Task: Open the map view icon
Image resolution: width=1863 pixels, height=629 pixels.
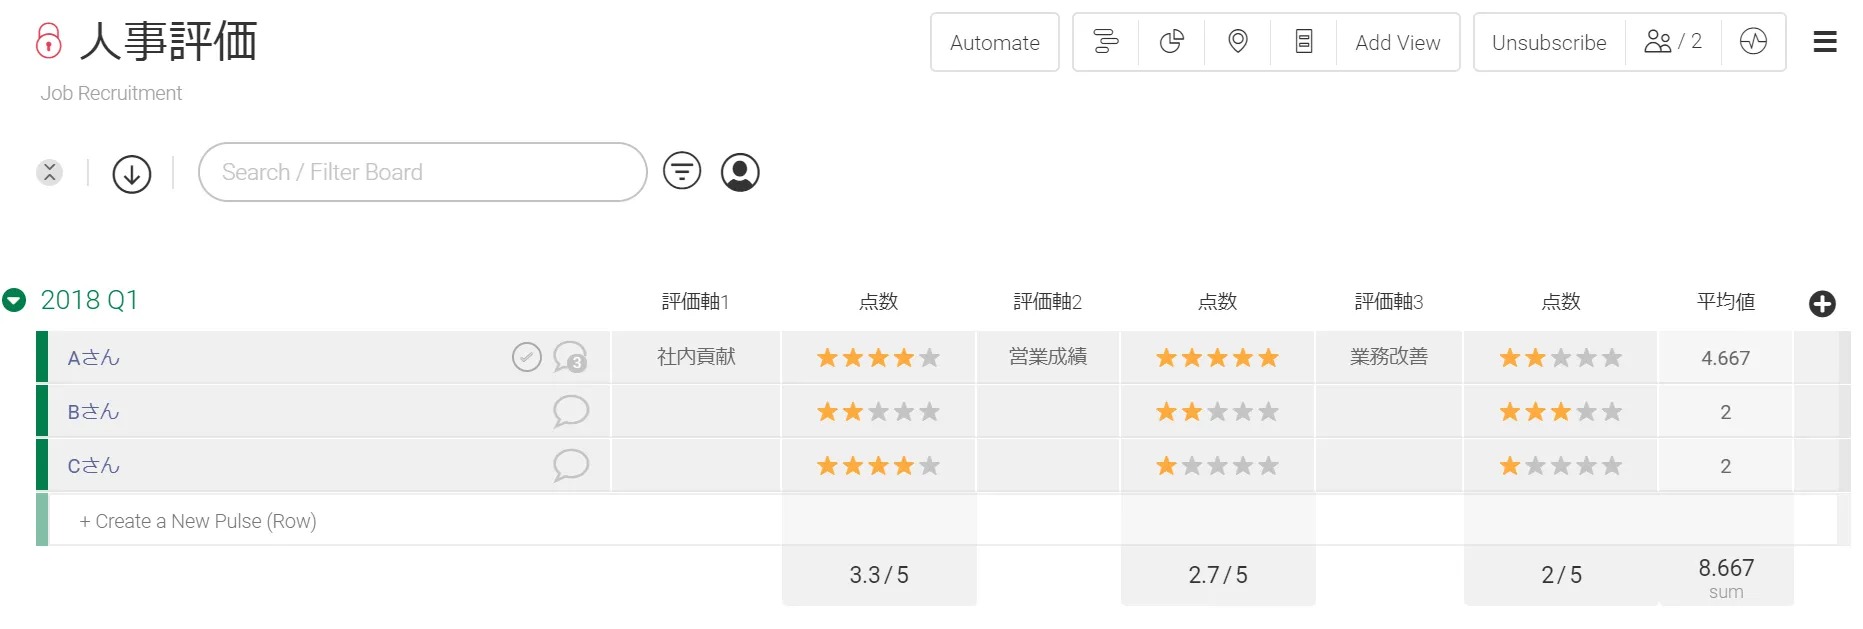Action: click(x=1238, y=42)
